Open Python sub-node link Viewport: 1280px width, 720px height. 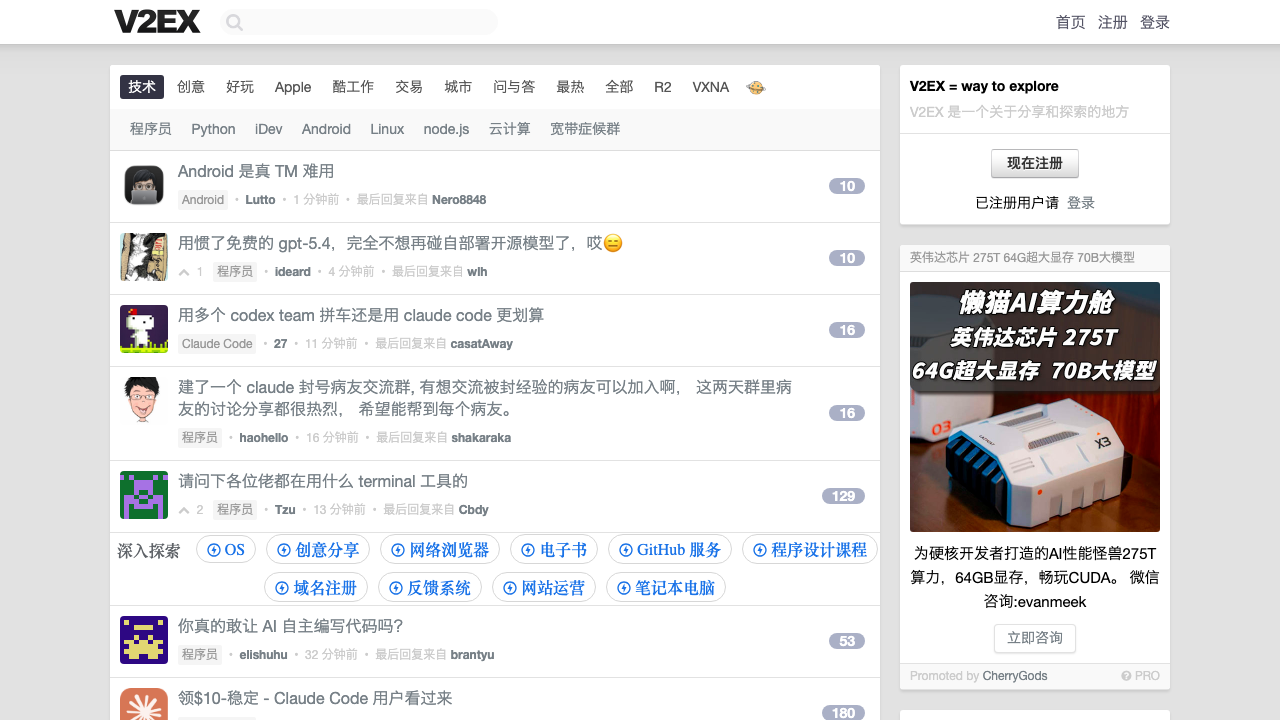click(213, 129)
